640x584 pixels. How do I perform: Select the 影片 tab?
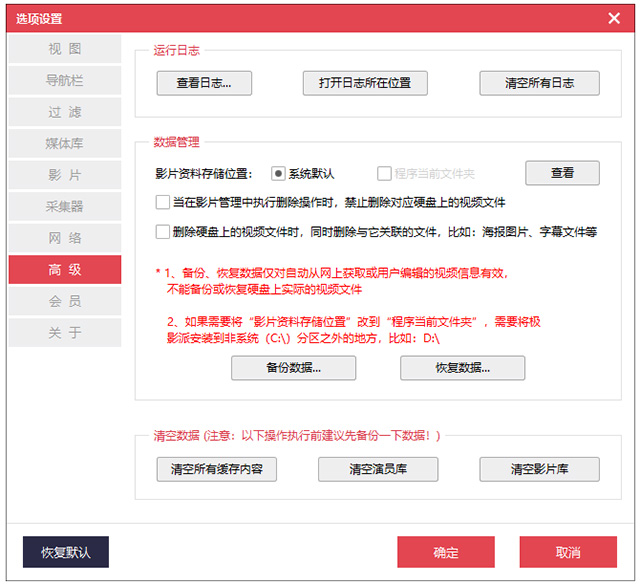coord(65,175)
